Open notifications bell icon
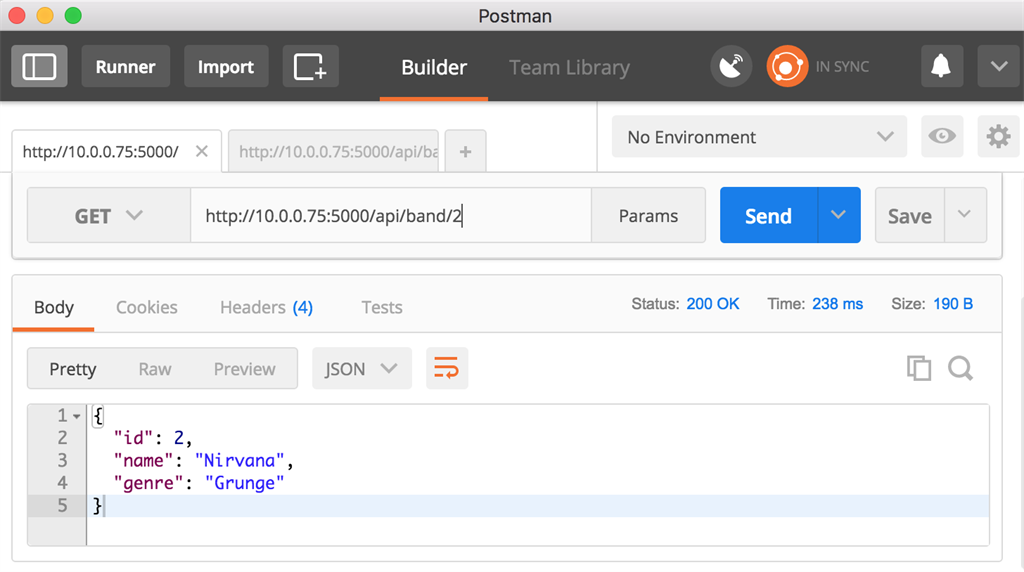Screen dimensions: 1024x572 coord(941,67)
